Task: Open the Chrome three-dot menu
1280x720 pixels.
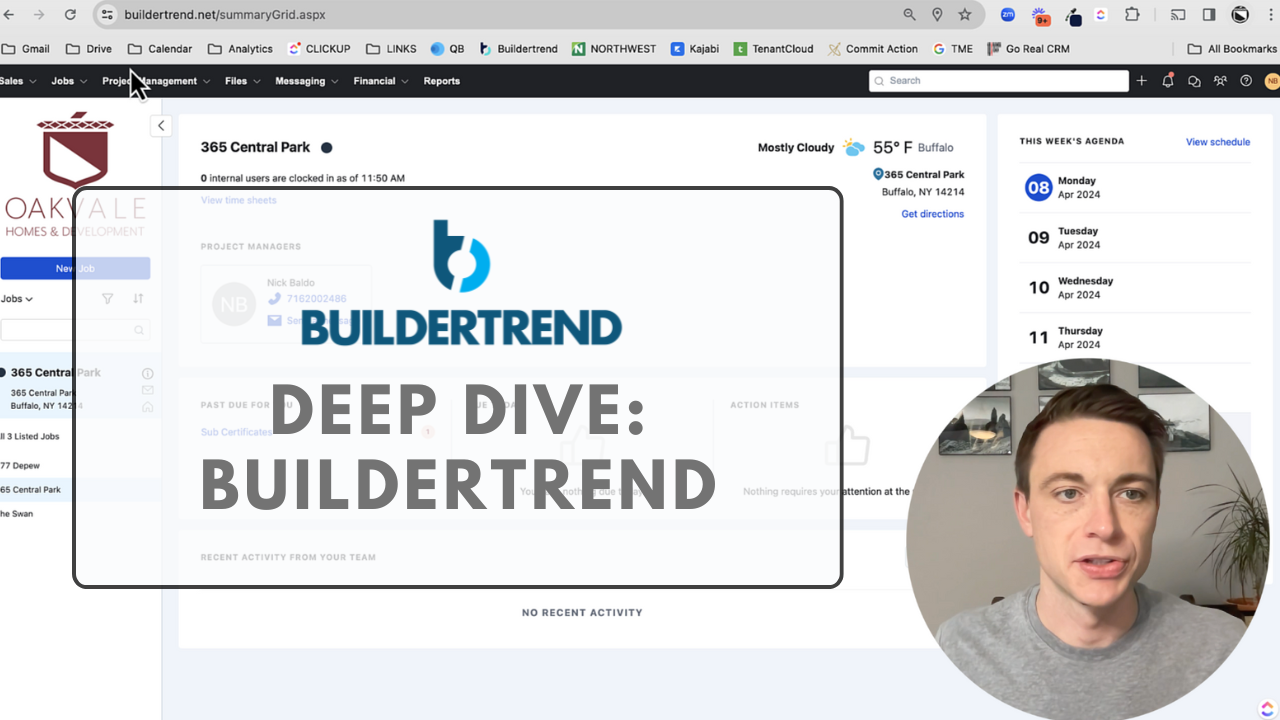Action: (1270, 15)
